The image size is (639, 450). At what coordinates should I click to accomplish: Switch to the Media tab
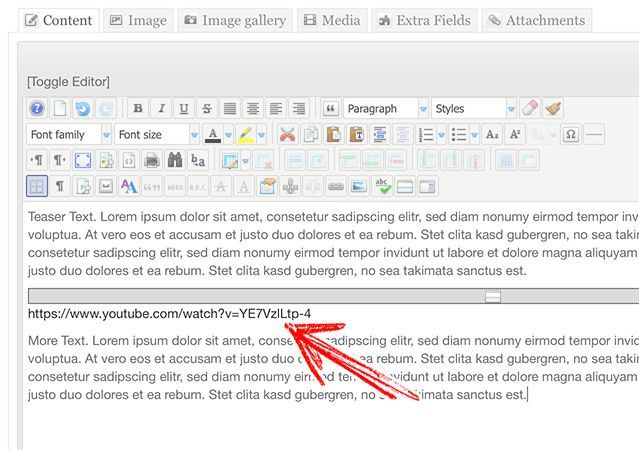(x=332, y=20)
